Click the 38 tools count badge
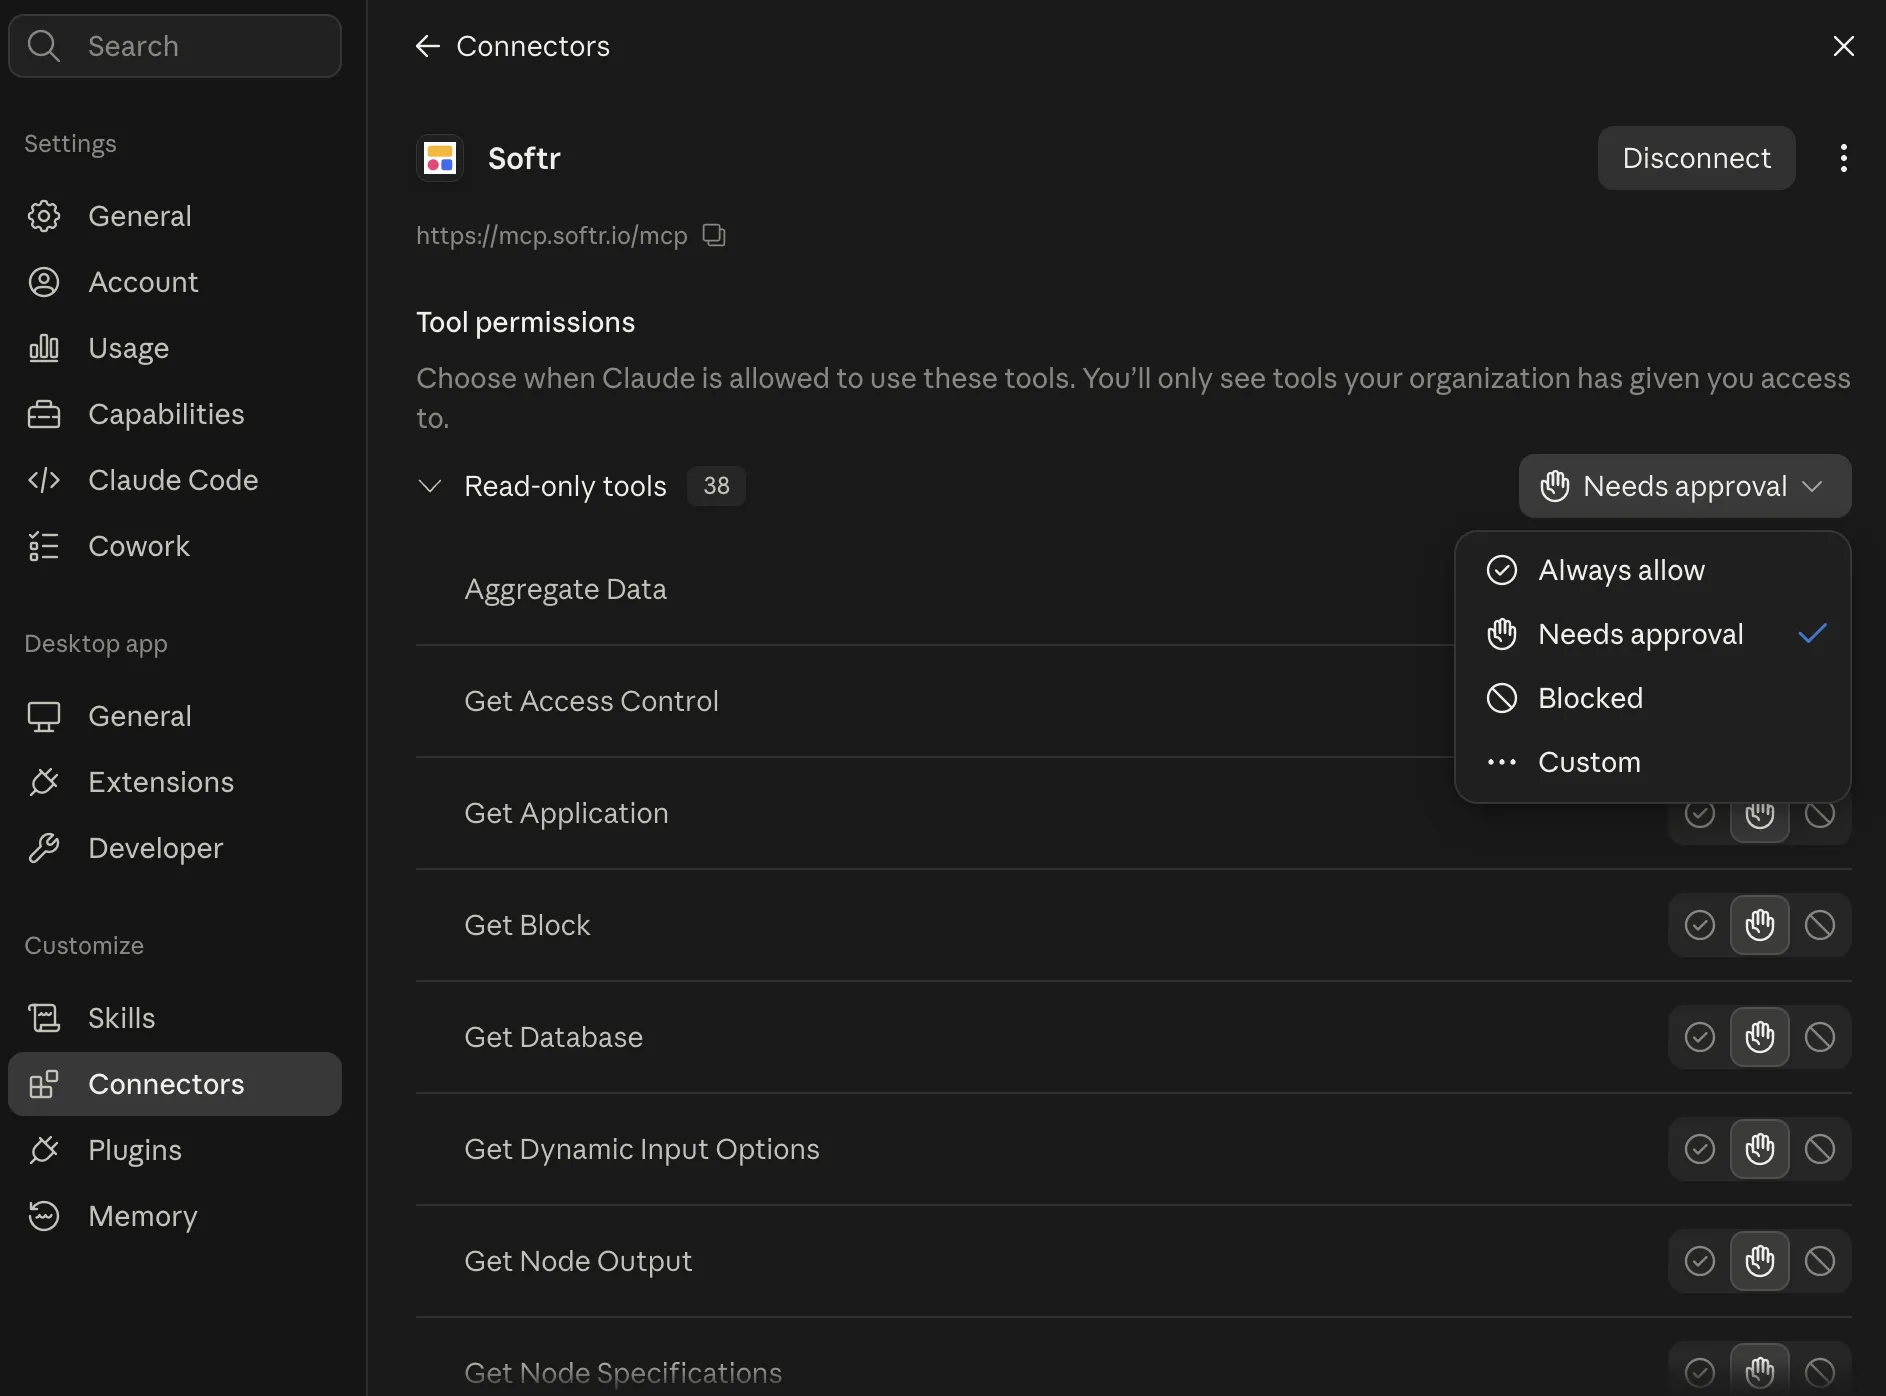The height and width of the screenshot is (1396, 1886). 716,486
